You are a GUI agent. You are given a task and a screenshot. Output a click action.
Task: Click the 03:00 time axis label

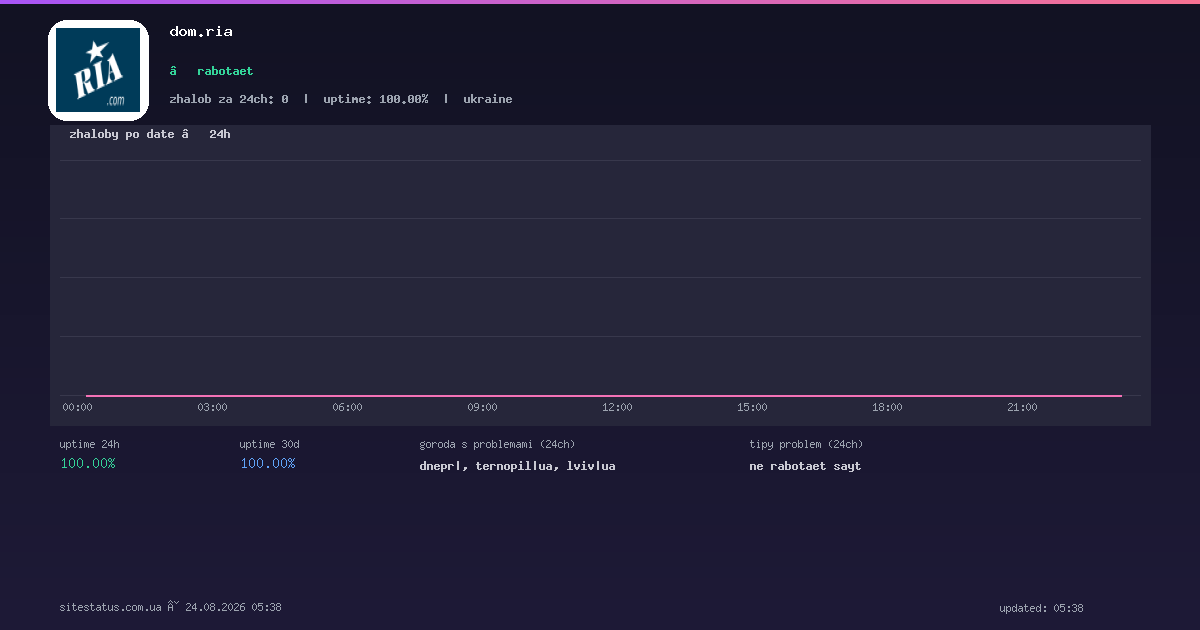[212, 407]
